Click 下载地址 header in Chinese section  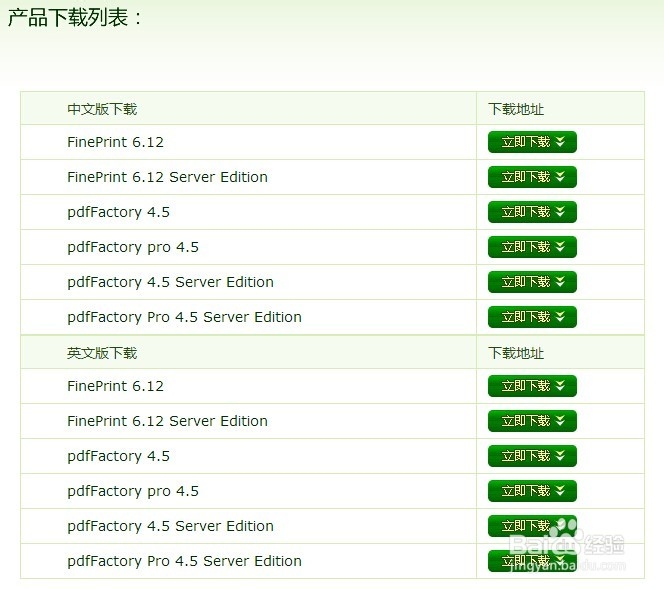516,109
